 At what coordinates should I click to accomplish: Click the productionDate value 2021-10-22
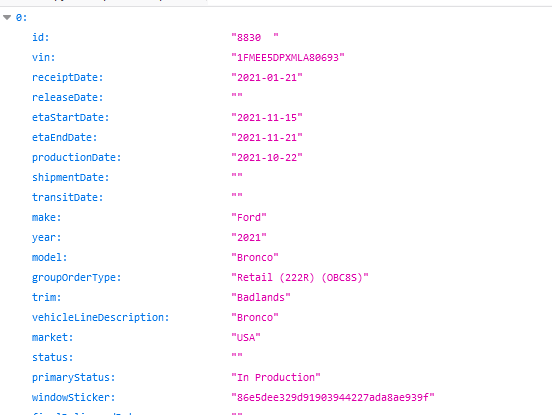(x=267, y=157)
